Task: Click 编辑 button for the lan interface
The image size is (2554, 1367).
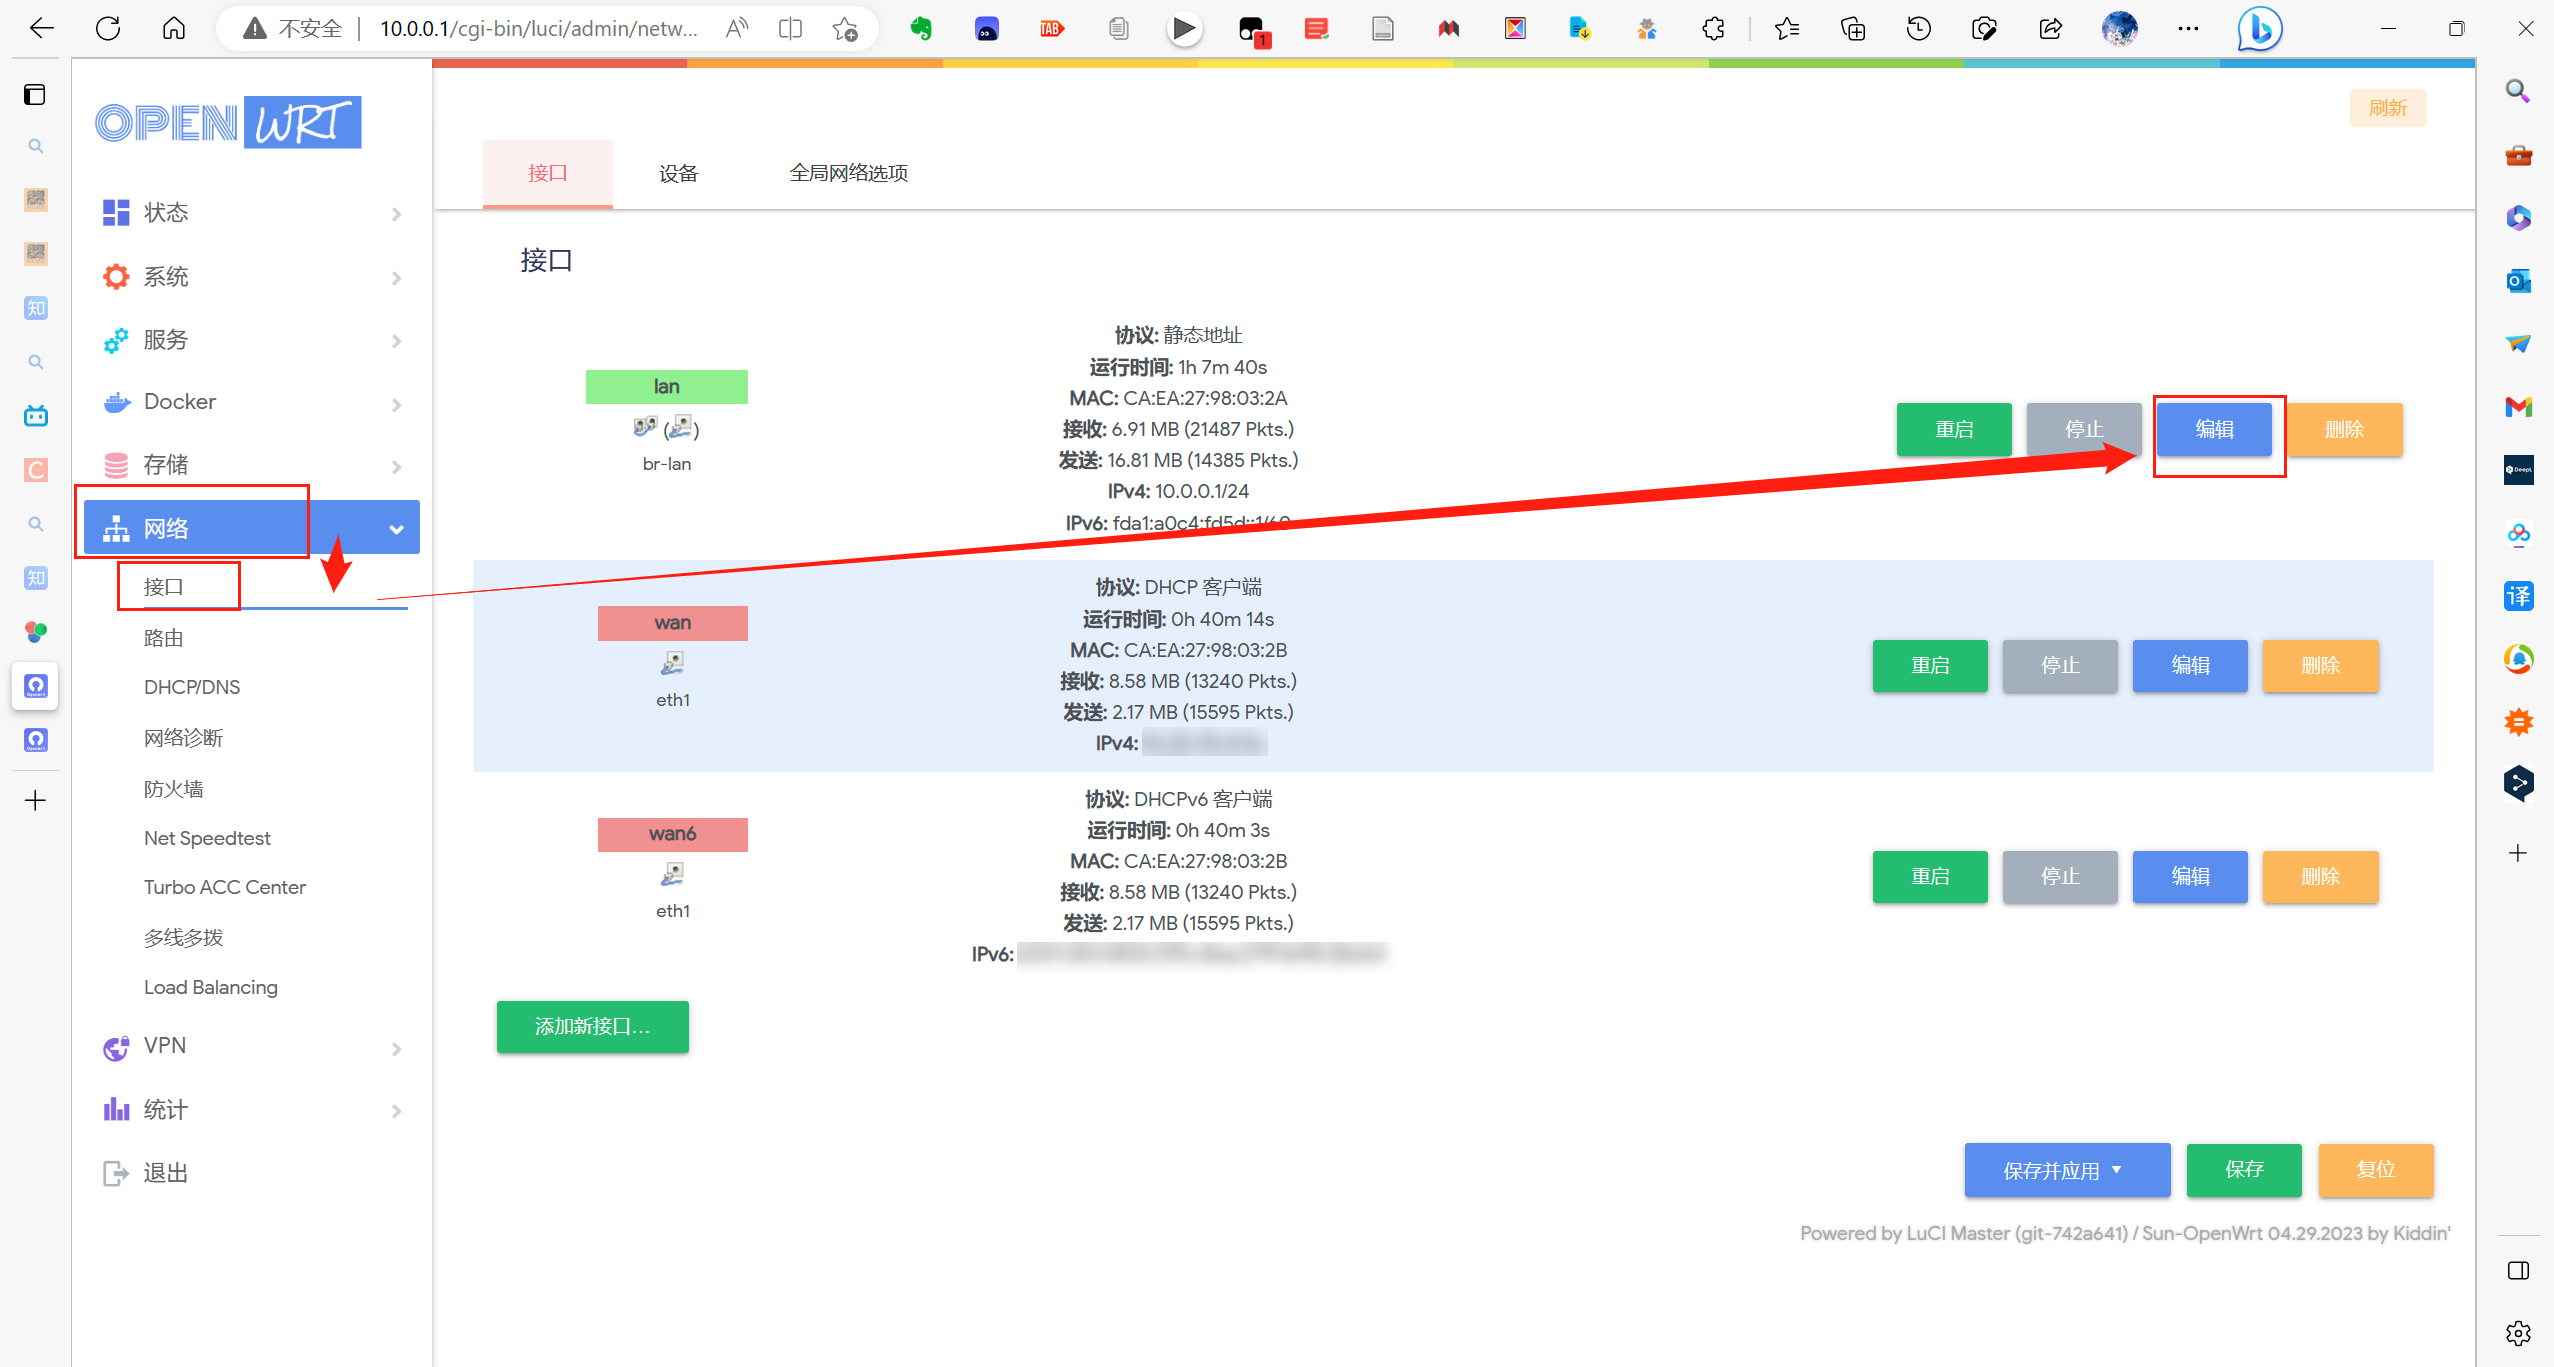Action: [x=2214, y=430]
